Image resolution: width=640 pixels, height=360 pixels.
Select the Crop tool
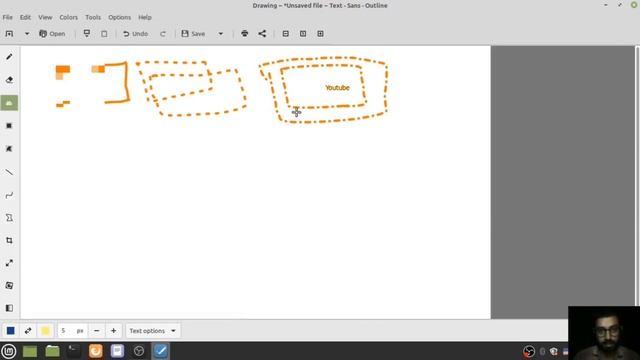(x=9, y=240)
